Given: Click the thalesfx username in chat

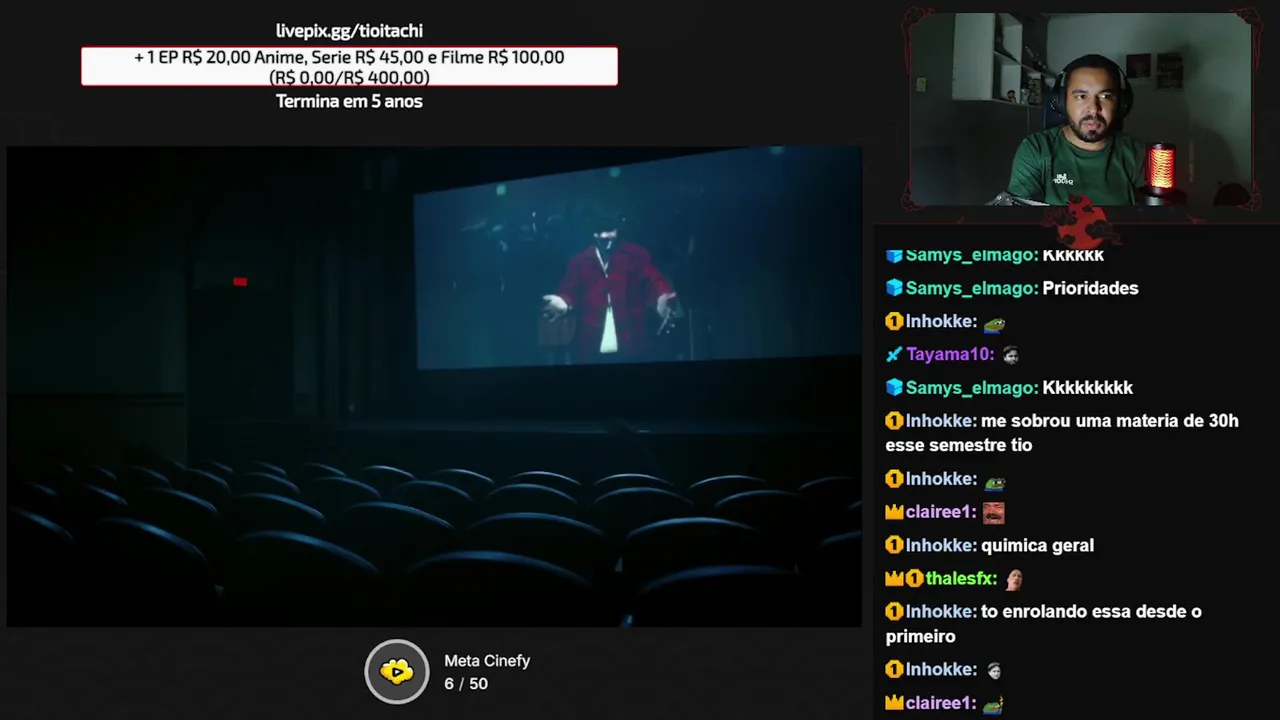Looking at the screenshot, I should click(961, 578).
